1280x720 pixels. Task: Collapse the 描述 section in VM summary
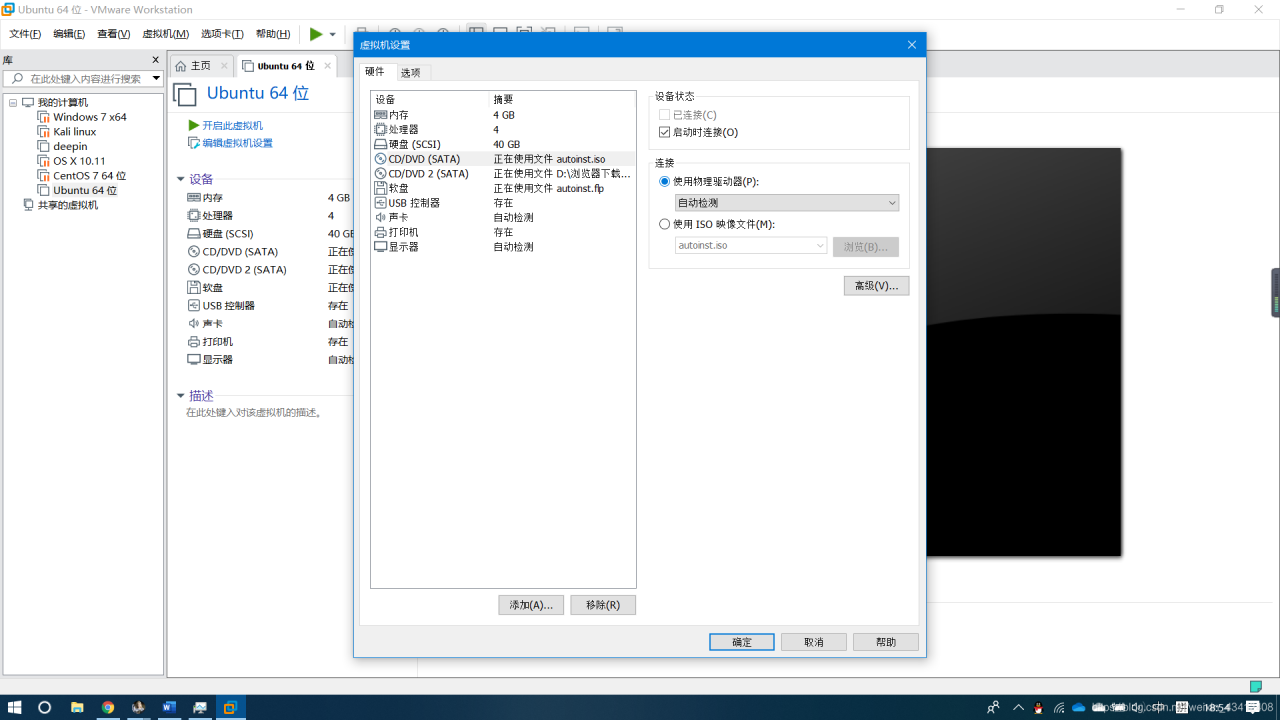[181, 396]
